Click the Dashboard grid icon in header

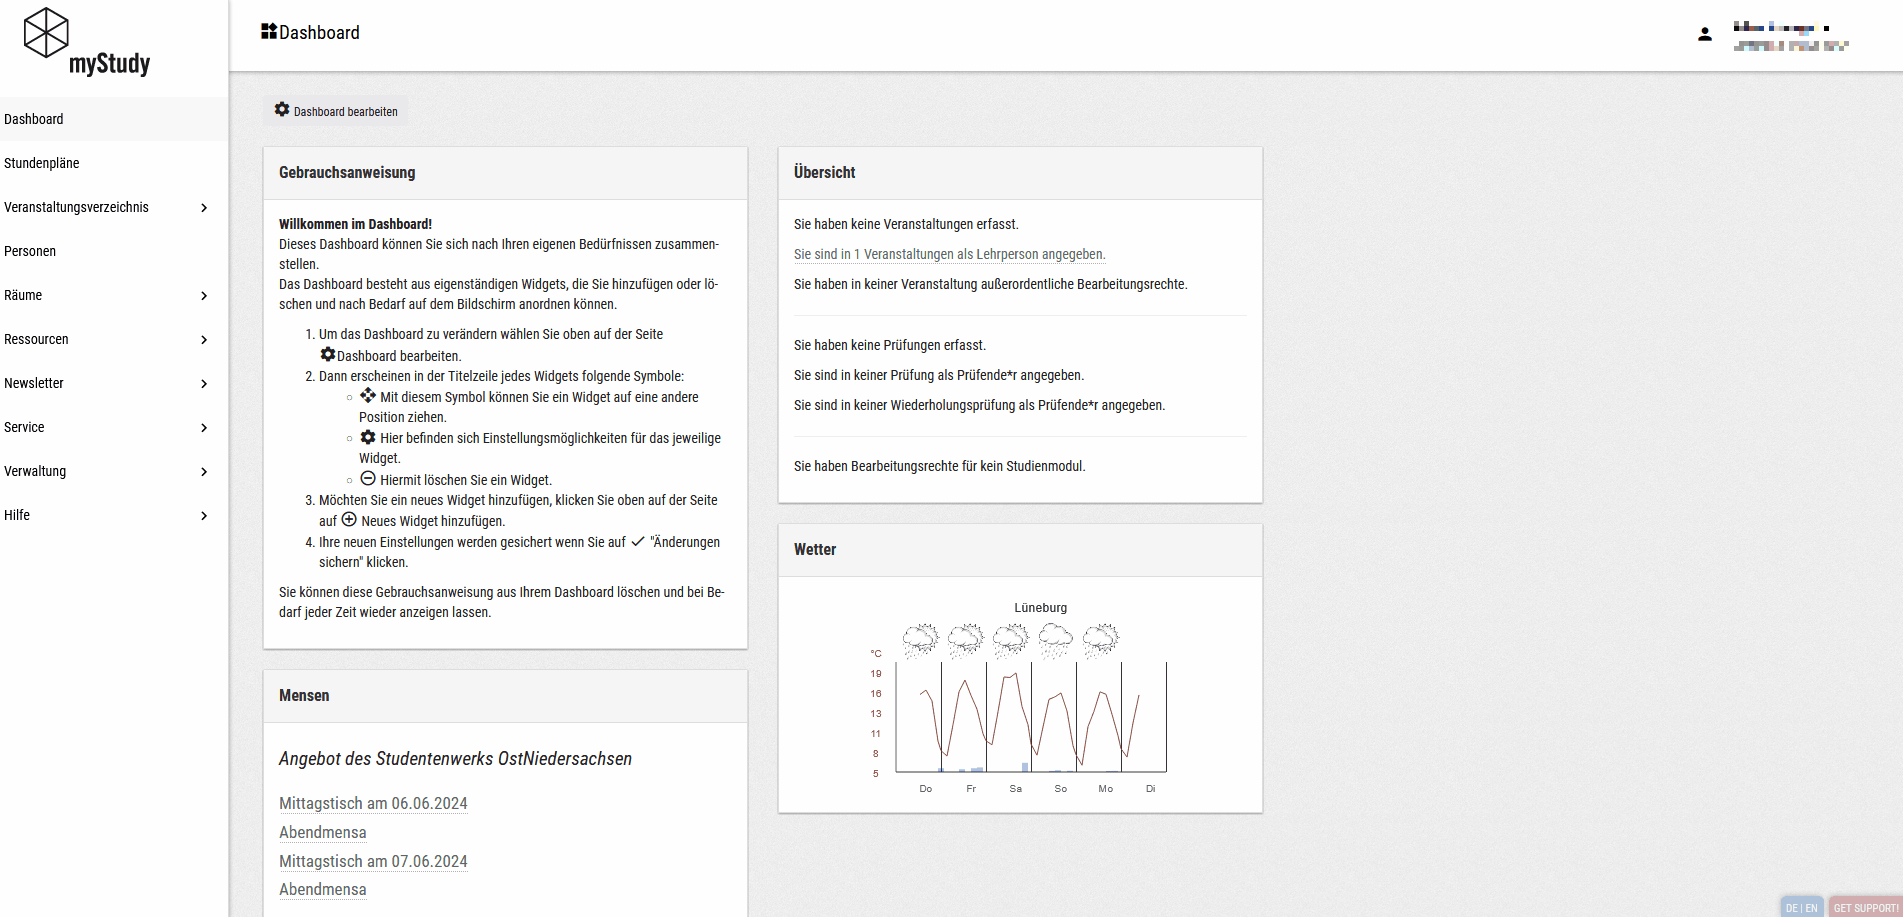(269, 32)
